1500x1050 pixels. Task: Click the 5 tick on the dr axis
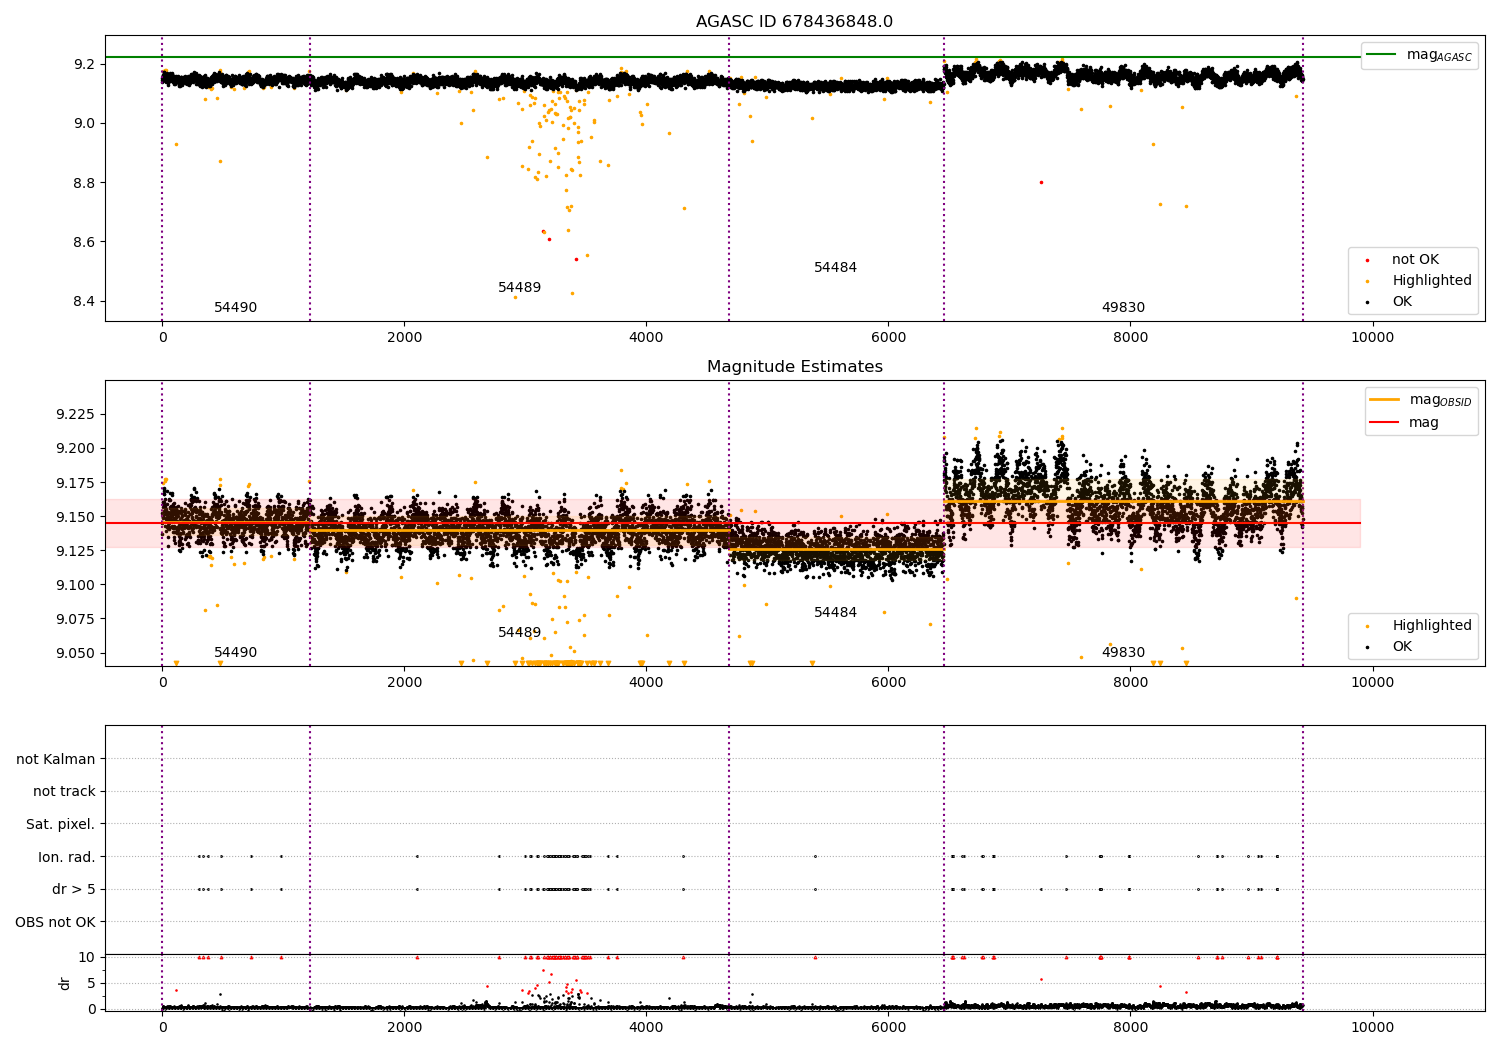coord(92,983)
